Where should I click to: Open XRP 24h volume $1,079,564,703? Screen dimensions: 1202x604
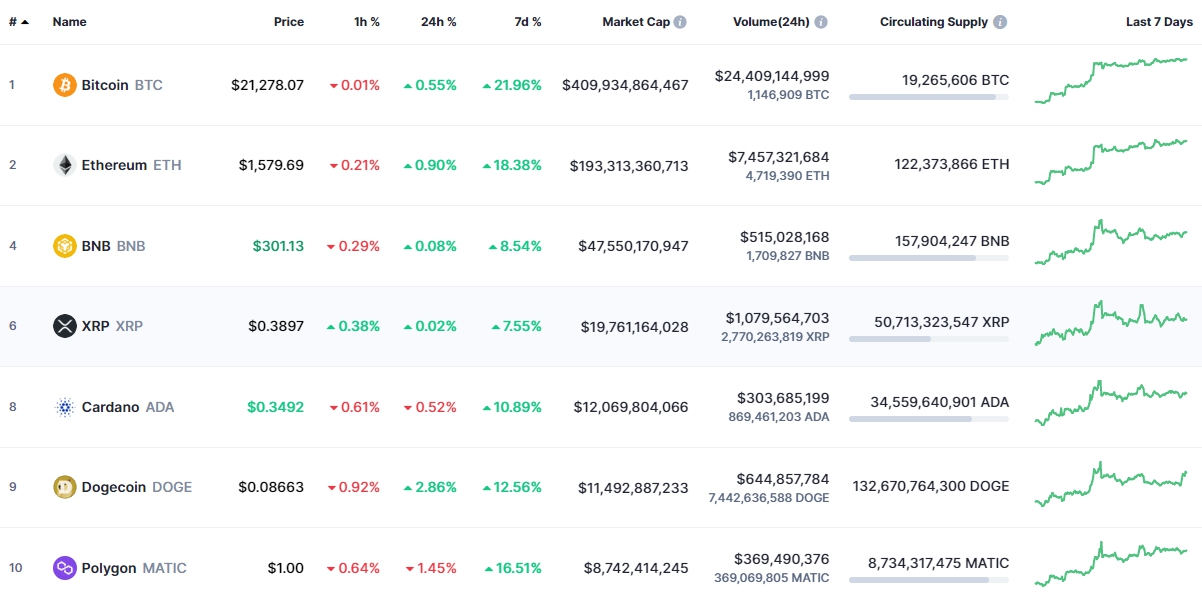(x=778, y=318)
